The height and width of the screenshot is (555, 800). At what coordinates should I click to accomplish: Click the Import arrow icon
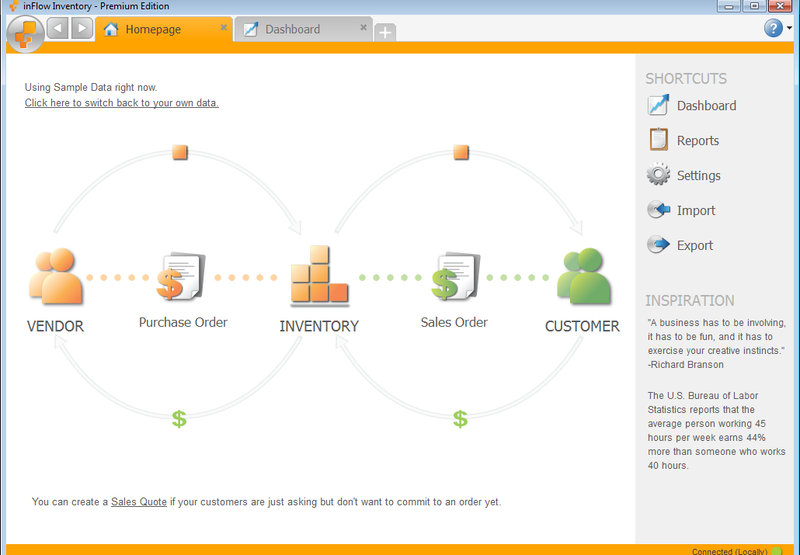(x=658, y=210)
